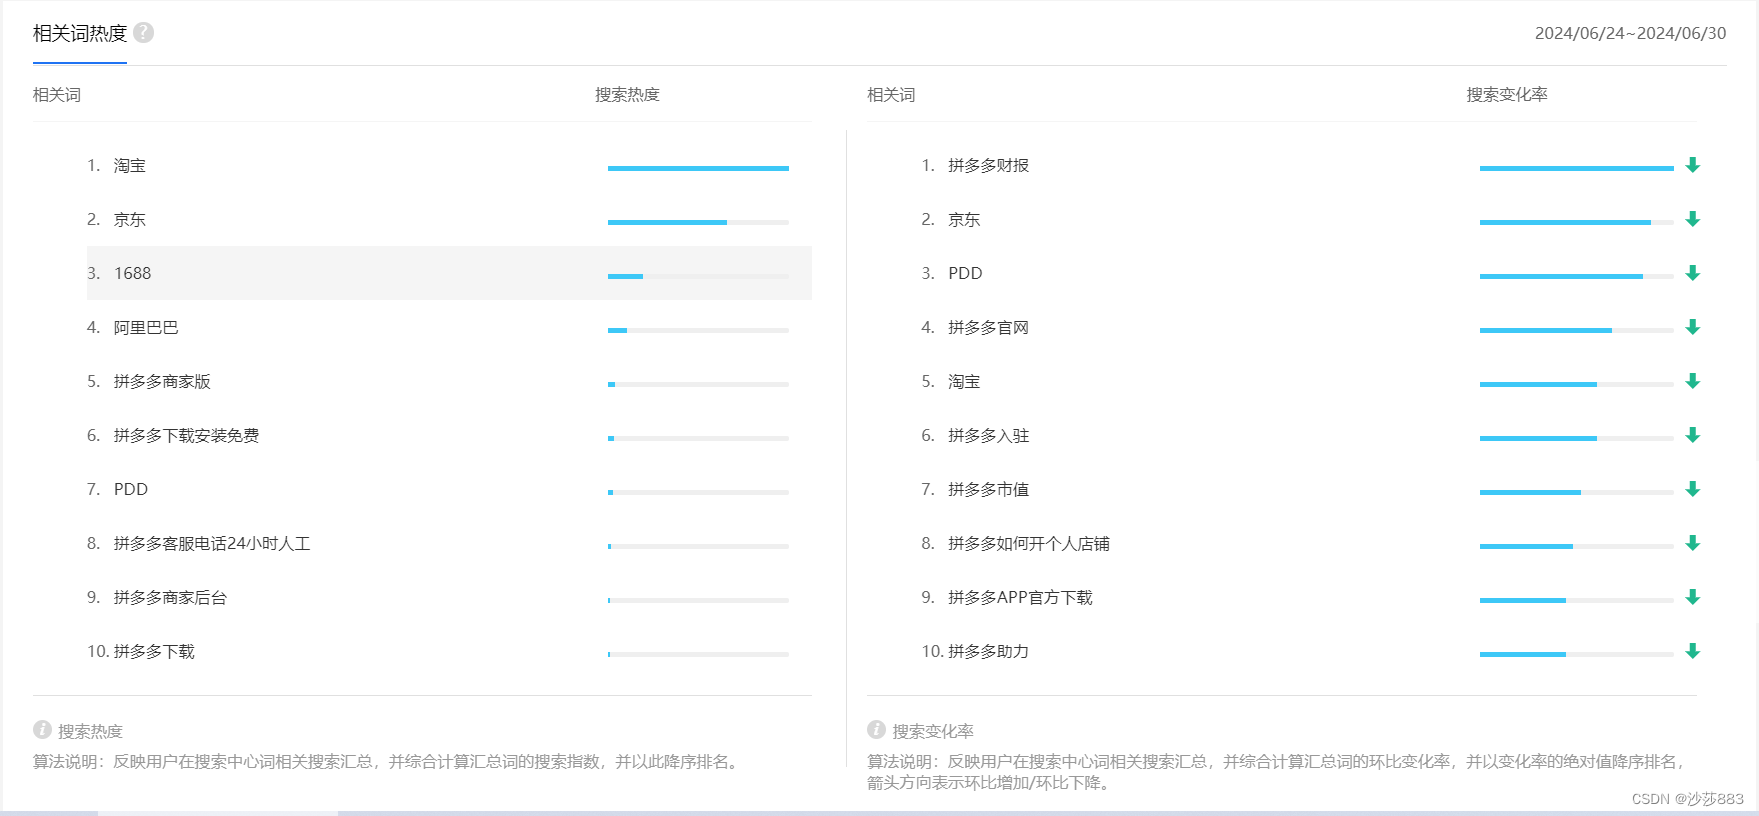1759x816 pixels.
Task: Open the related word 淘宝 in heat list
Action: 130,166
